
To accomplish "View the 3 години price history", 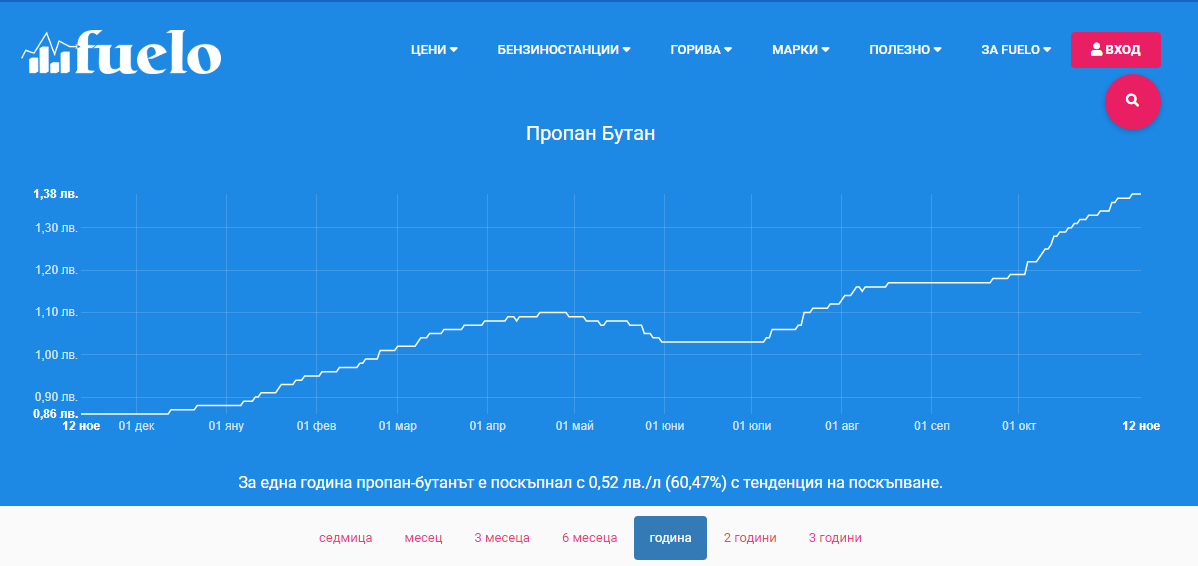I will 835,538.
